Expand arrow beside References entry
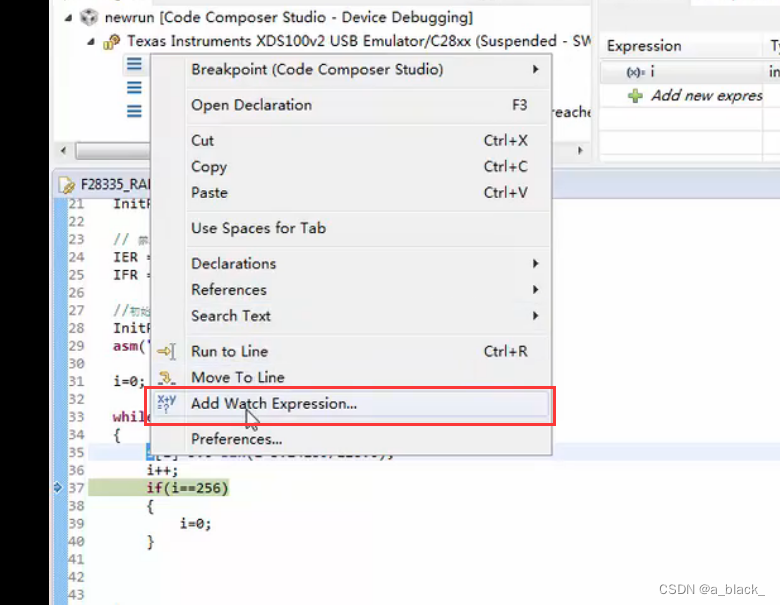 [535, 289]
